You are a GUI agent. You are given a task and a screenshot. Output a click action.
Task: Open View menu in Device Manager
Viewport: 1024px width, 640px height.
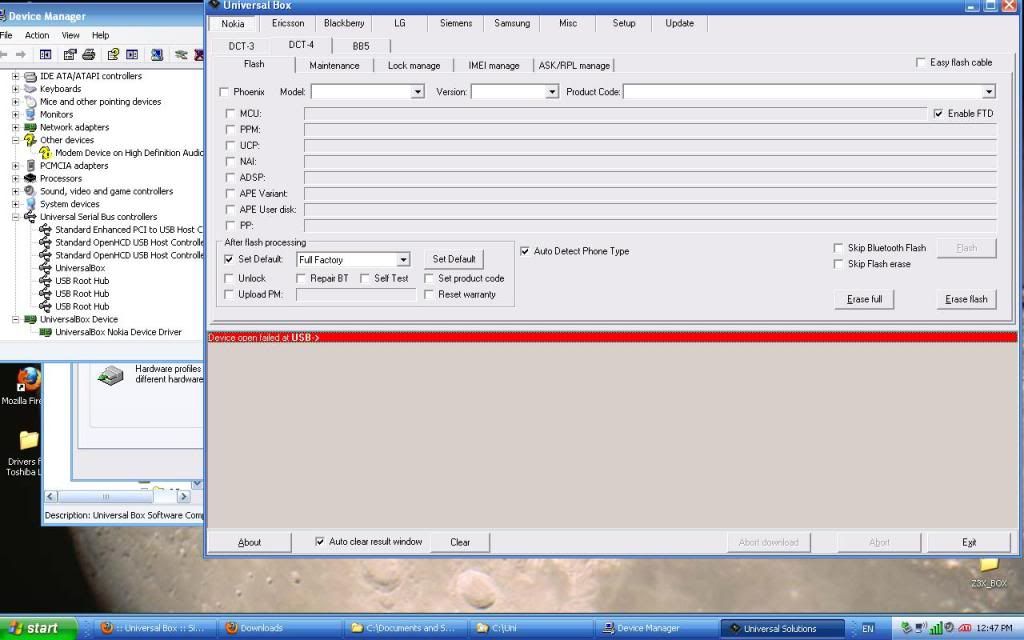71,35
